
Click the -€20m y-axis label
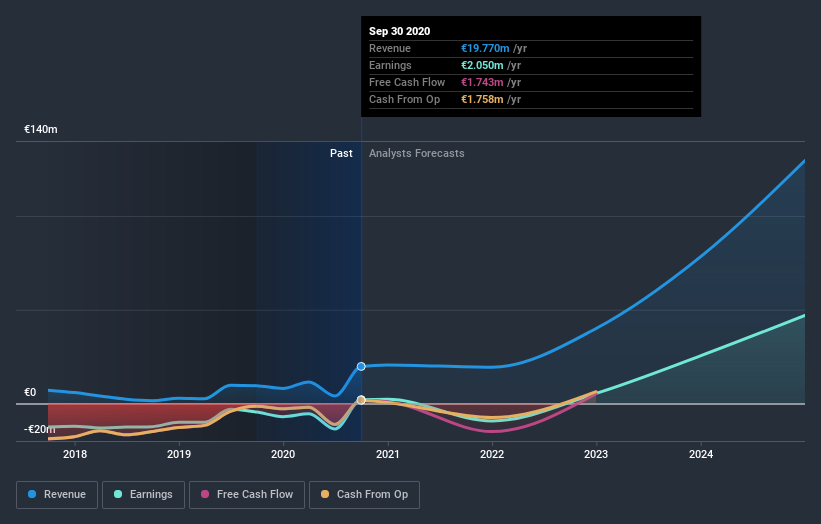[x=40, y=429]
